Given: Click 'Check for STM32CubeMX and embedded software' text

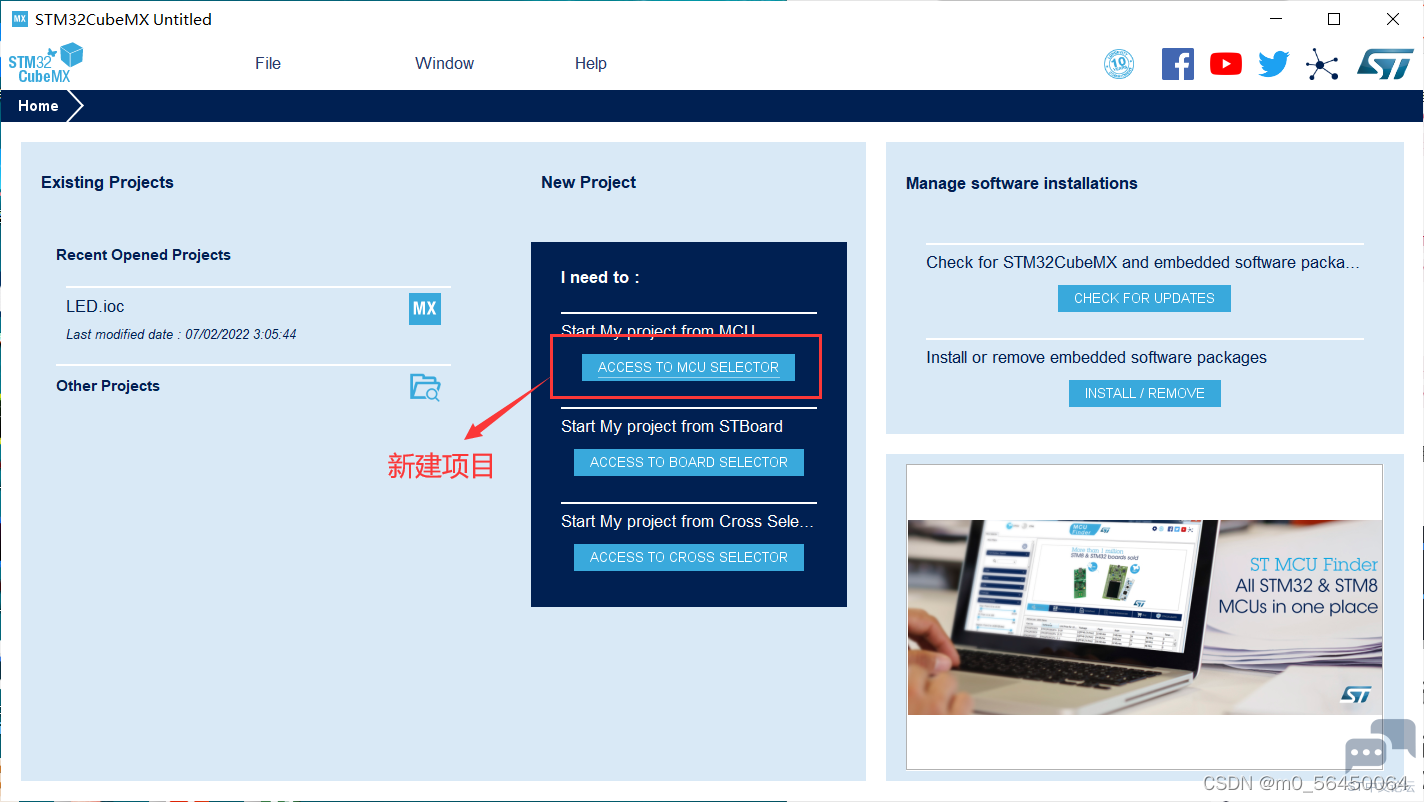Looking at the screenshot, I should tap(1143, 262).
